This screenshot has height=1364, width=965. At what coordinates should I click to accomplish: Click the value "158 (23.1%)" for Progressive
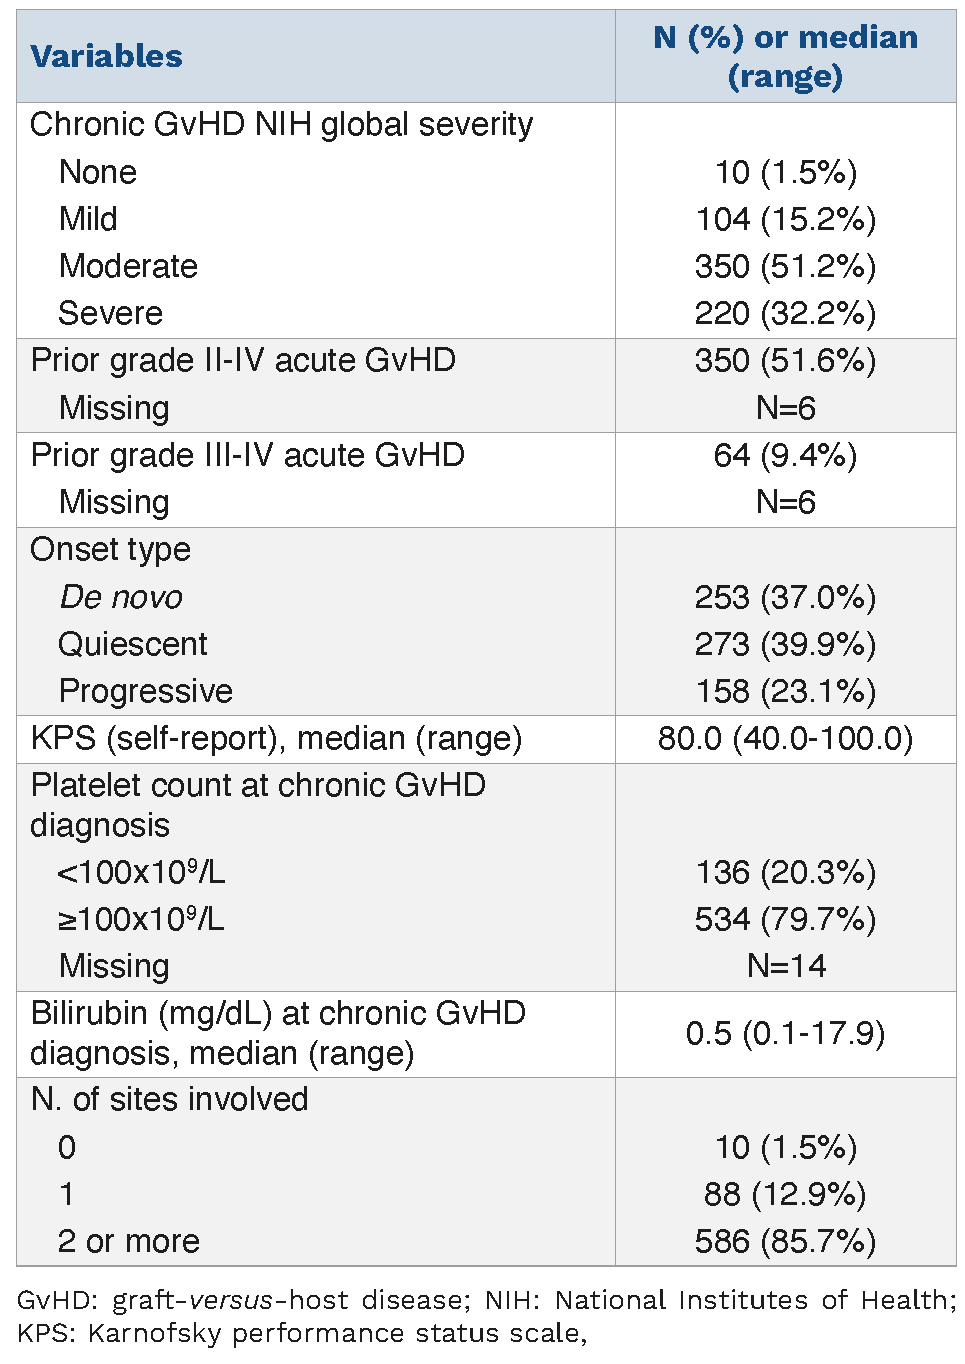785,691
